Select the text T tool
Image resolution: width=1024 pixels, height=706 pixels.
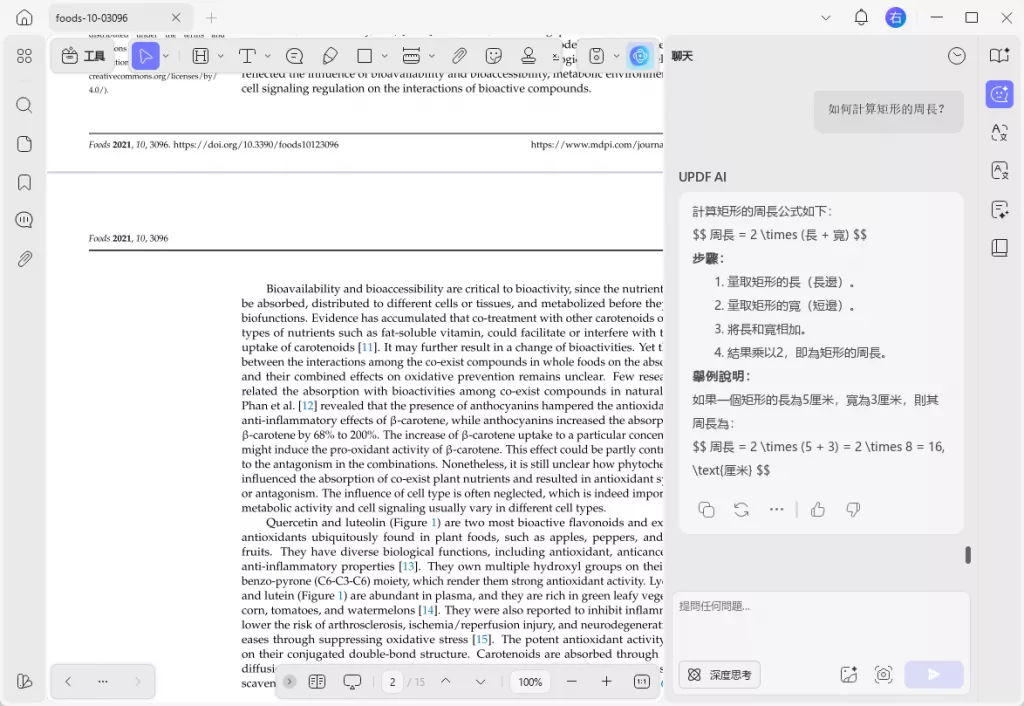[247, 56]
